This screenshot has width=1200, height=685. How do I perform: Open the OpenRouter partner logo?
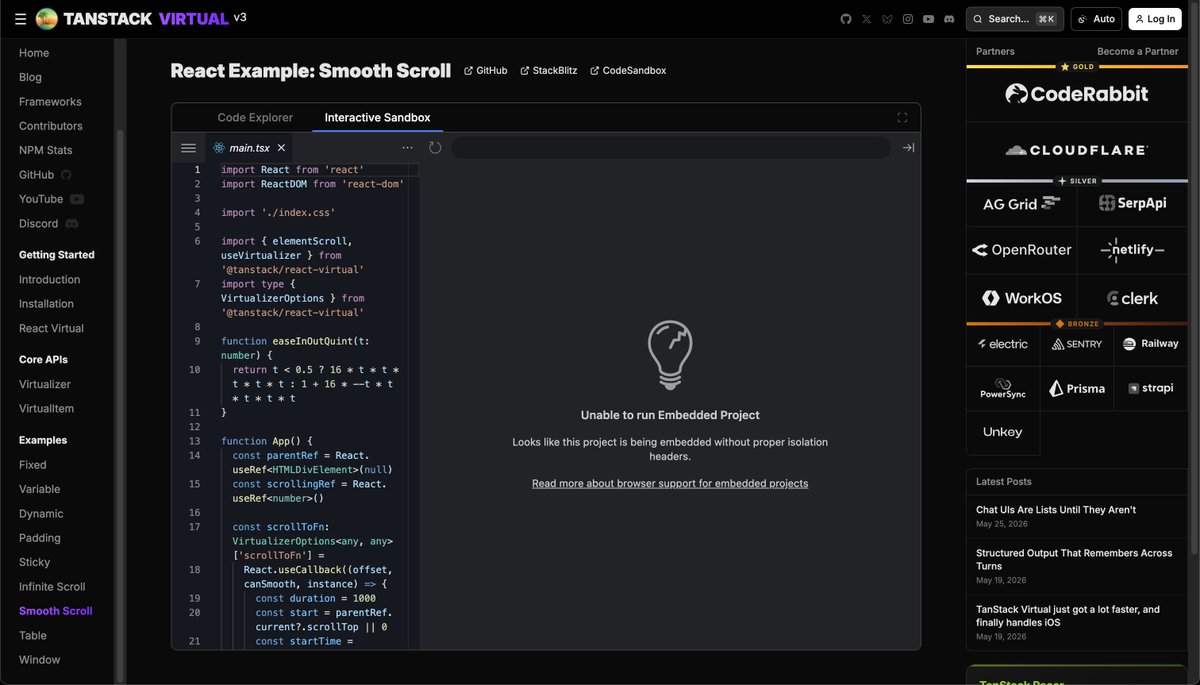(x=1021, y=250)
